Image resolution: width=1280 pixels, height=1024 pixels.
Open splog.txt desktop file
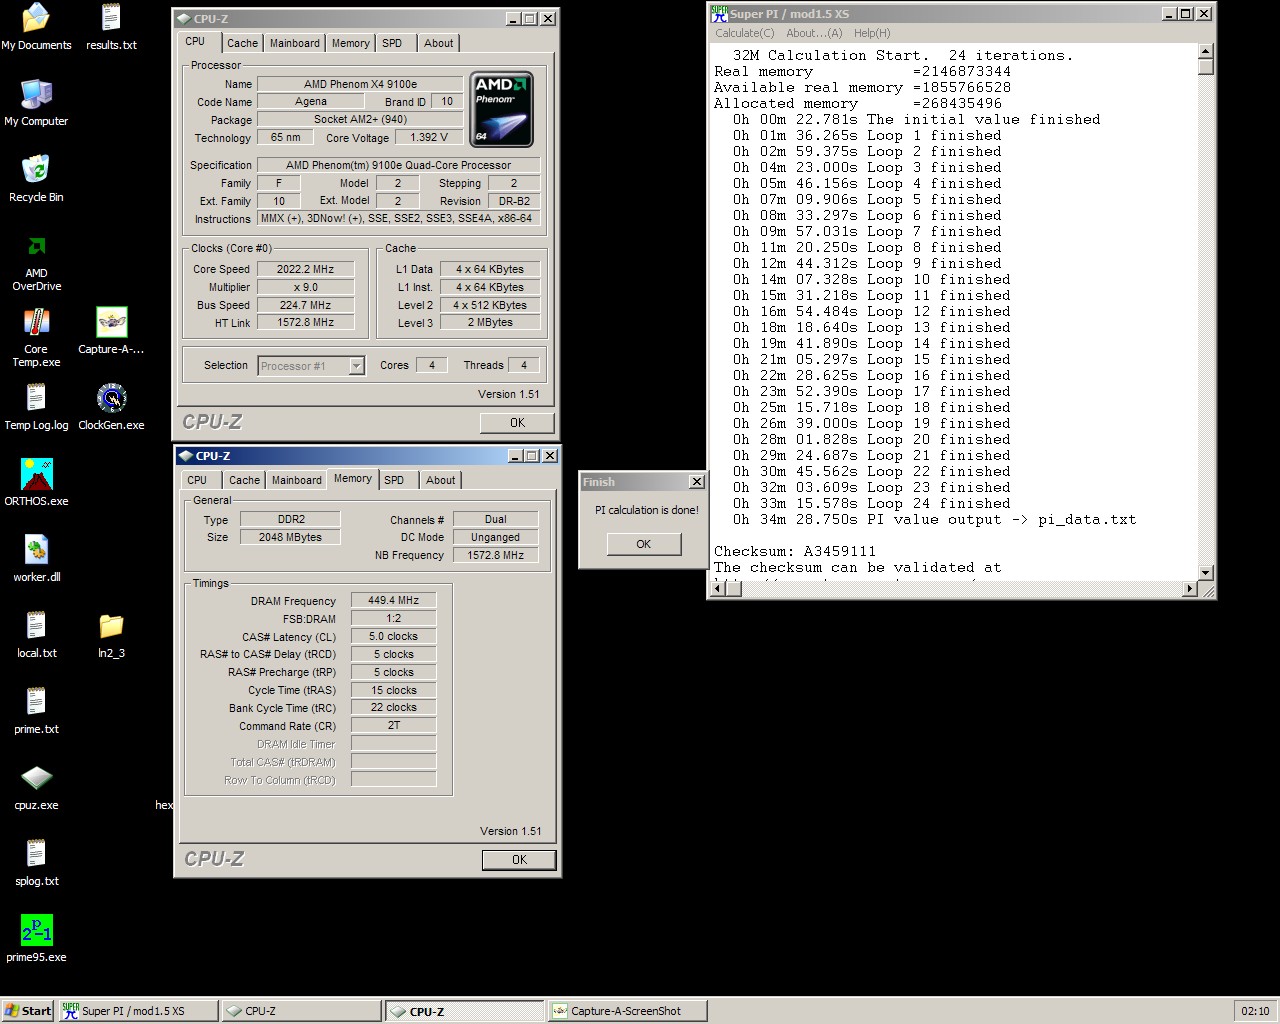coord(36,863)
